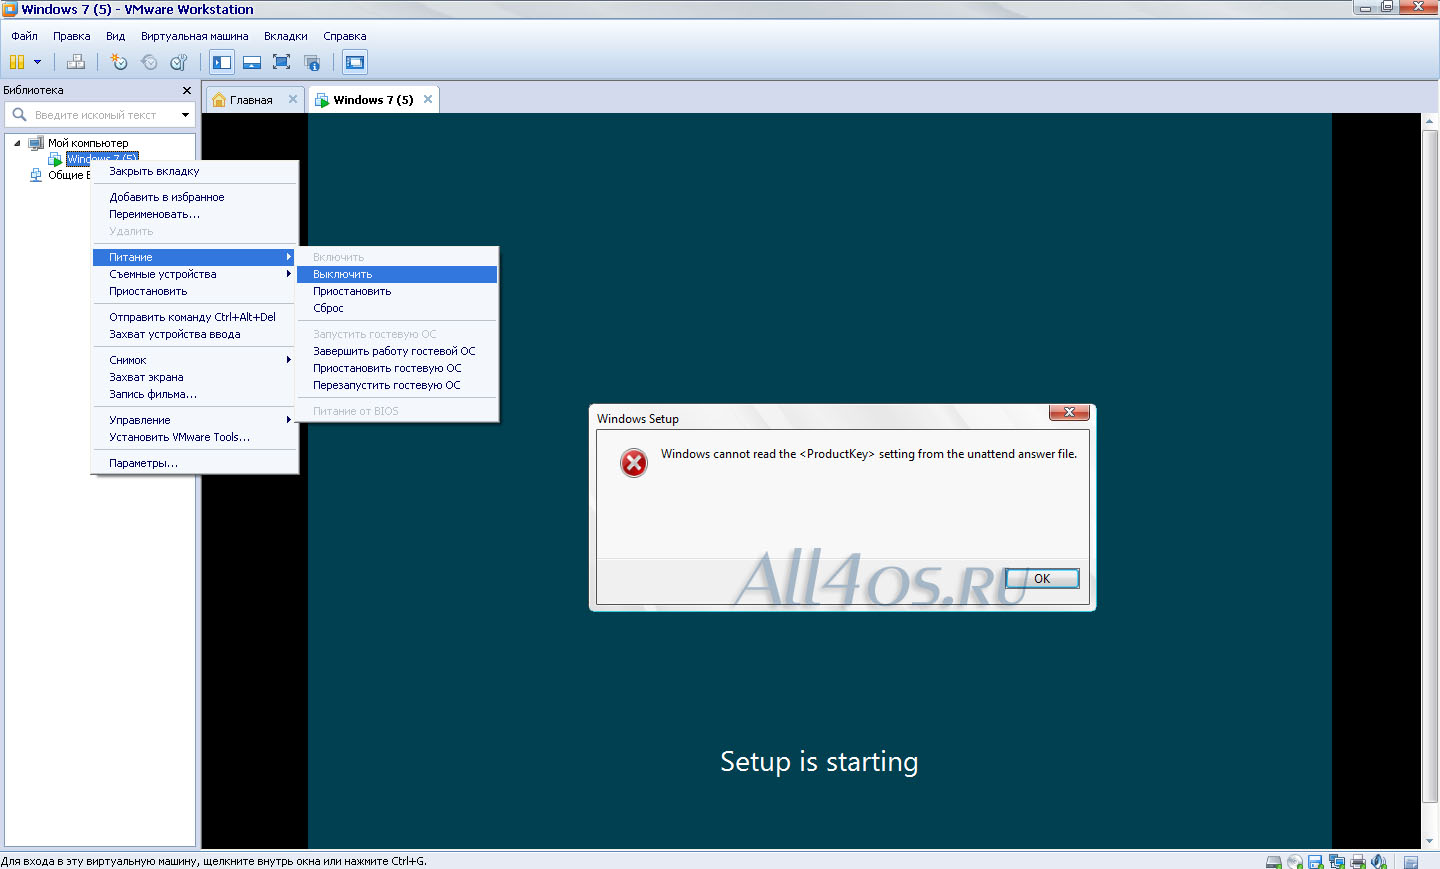Viewport: 1440px width, 869px height.
Task: Choose Захват экрана
Action: pos(195,377)
